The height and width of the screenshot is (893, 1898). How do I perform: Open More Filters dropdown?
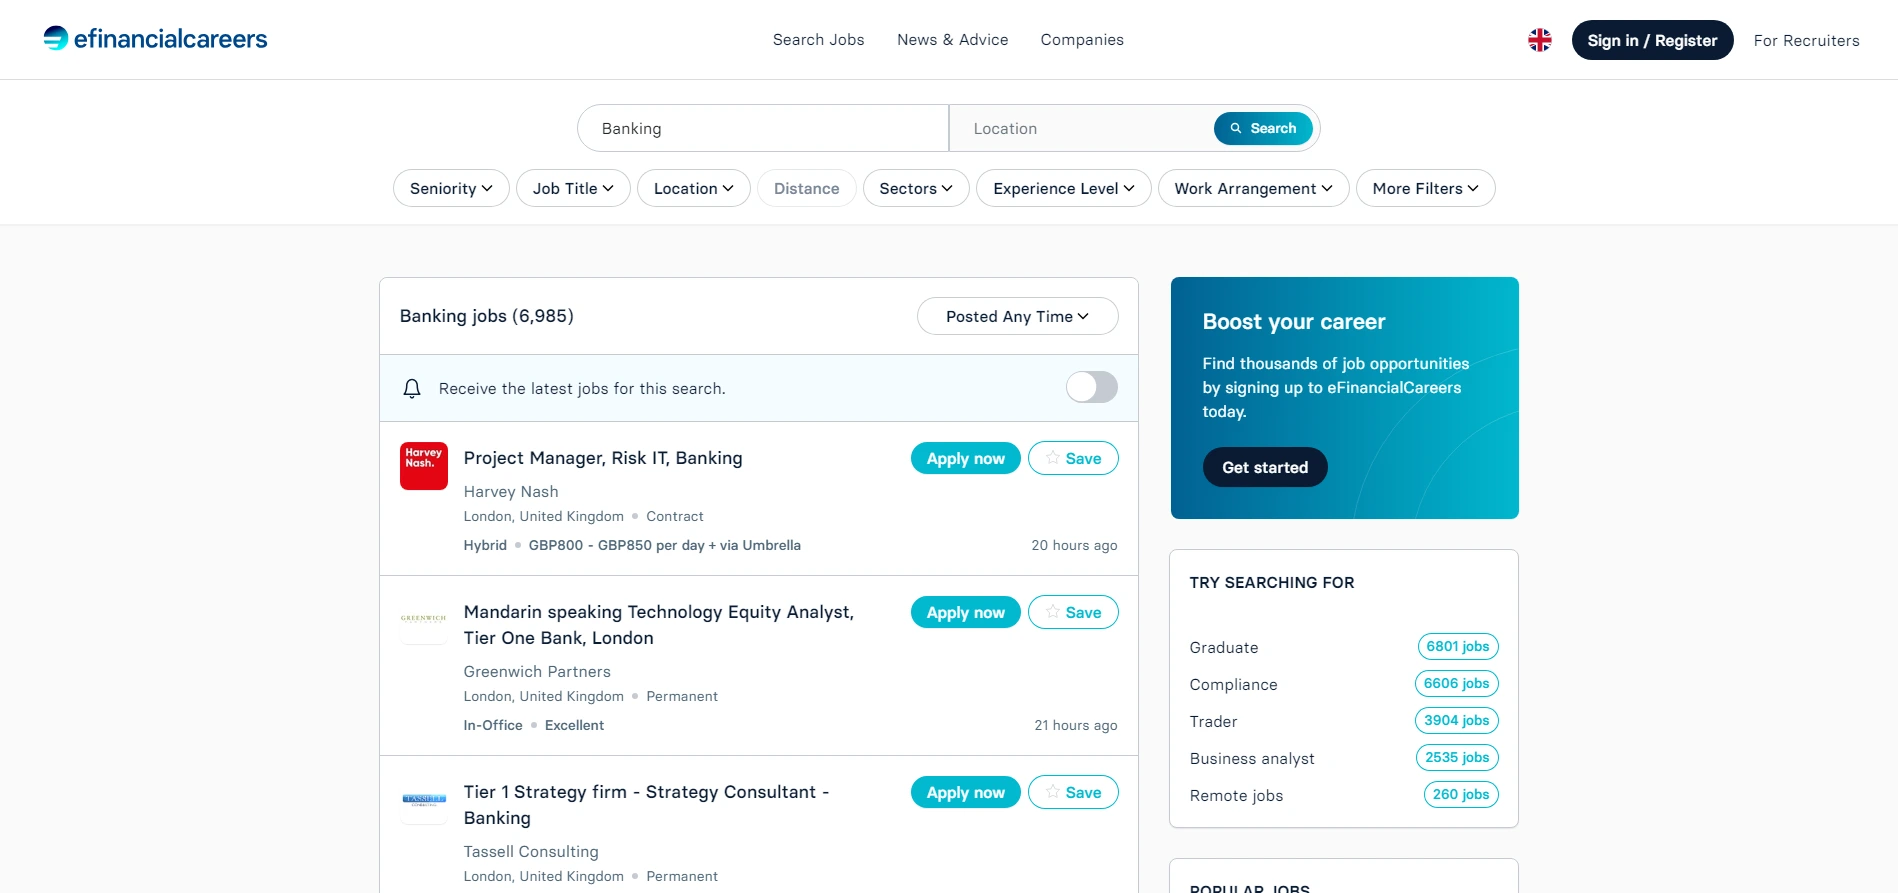coord(1426,188)
